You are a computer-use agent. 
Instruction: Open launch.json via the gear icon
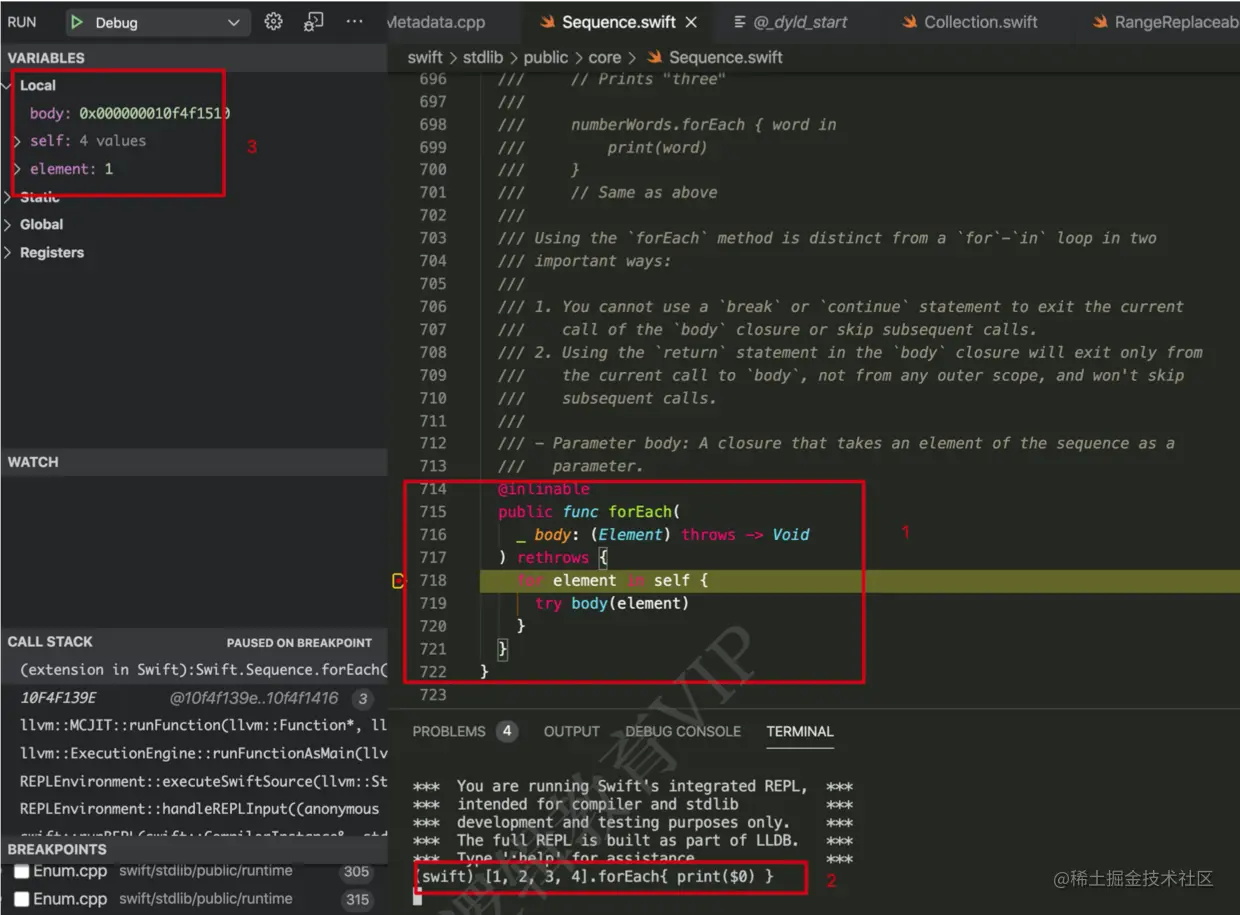273,21
